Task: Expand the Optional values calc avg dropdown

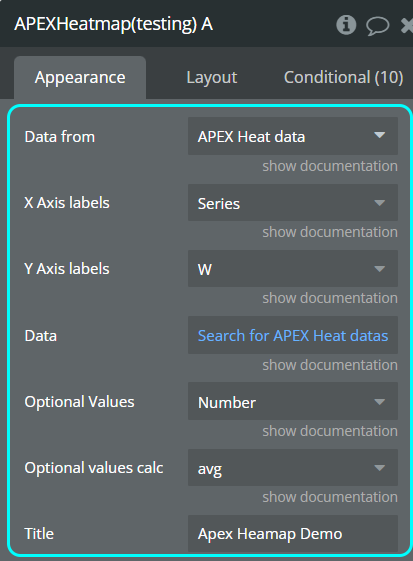Action: coord(293,468)
